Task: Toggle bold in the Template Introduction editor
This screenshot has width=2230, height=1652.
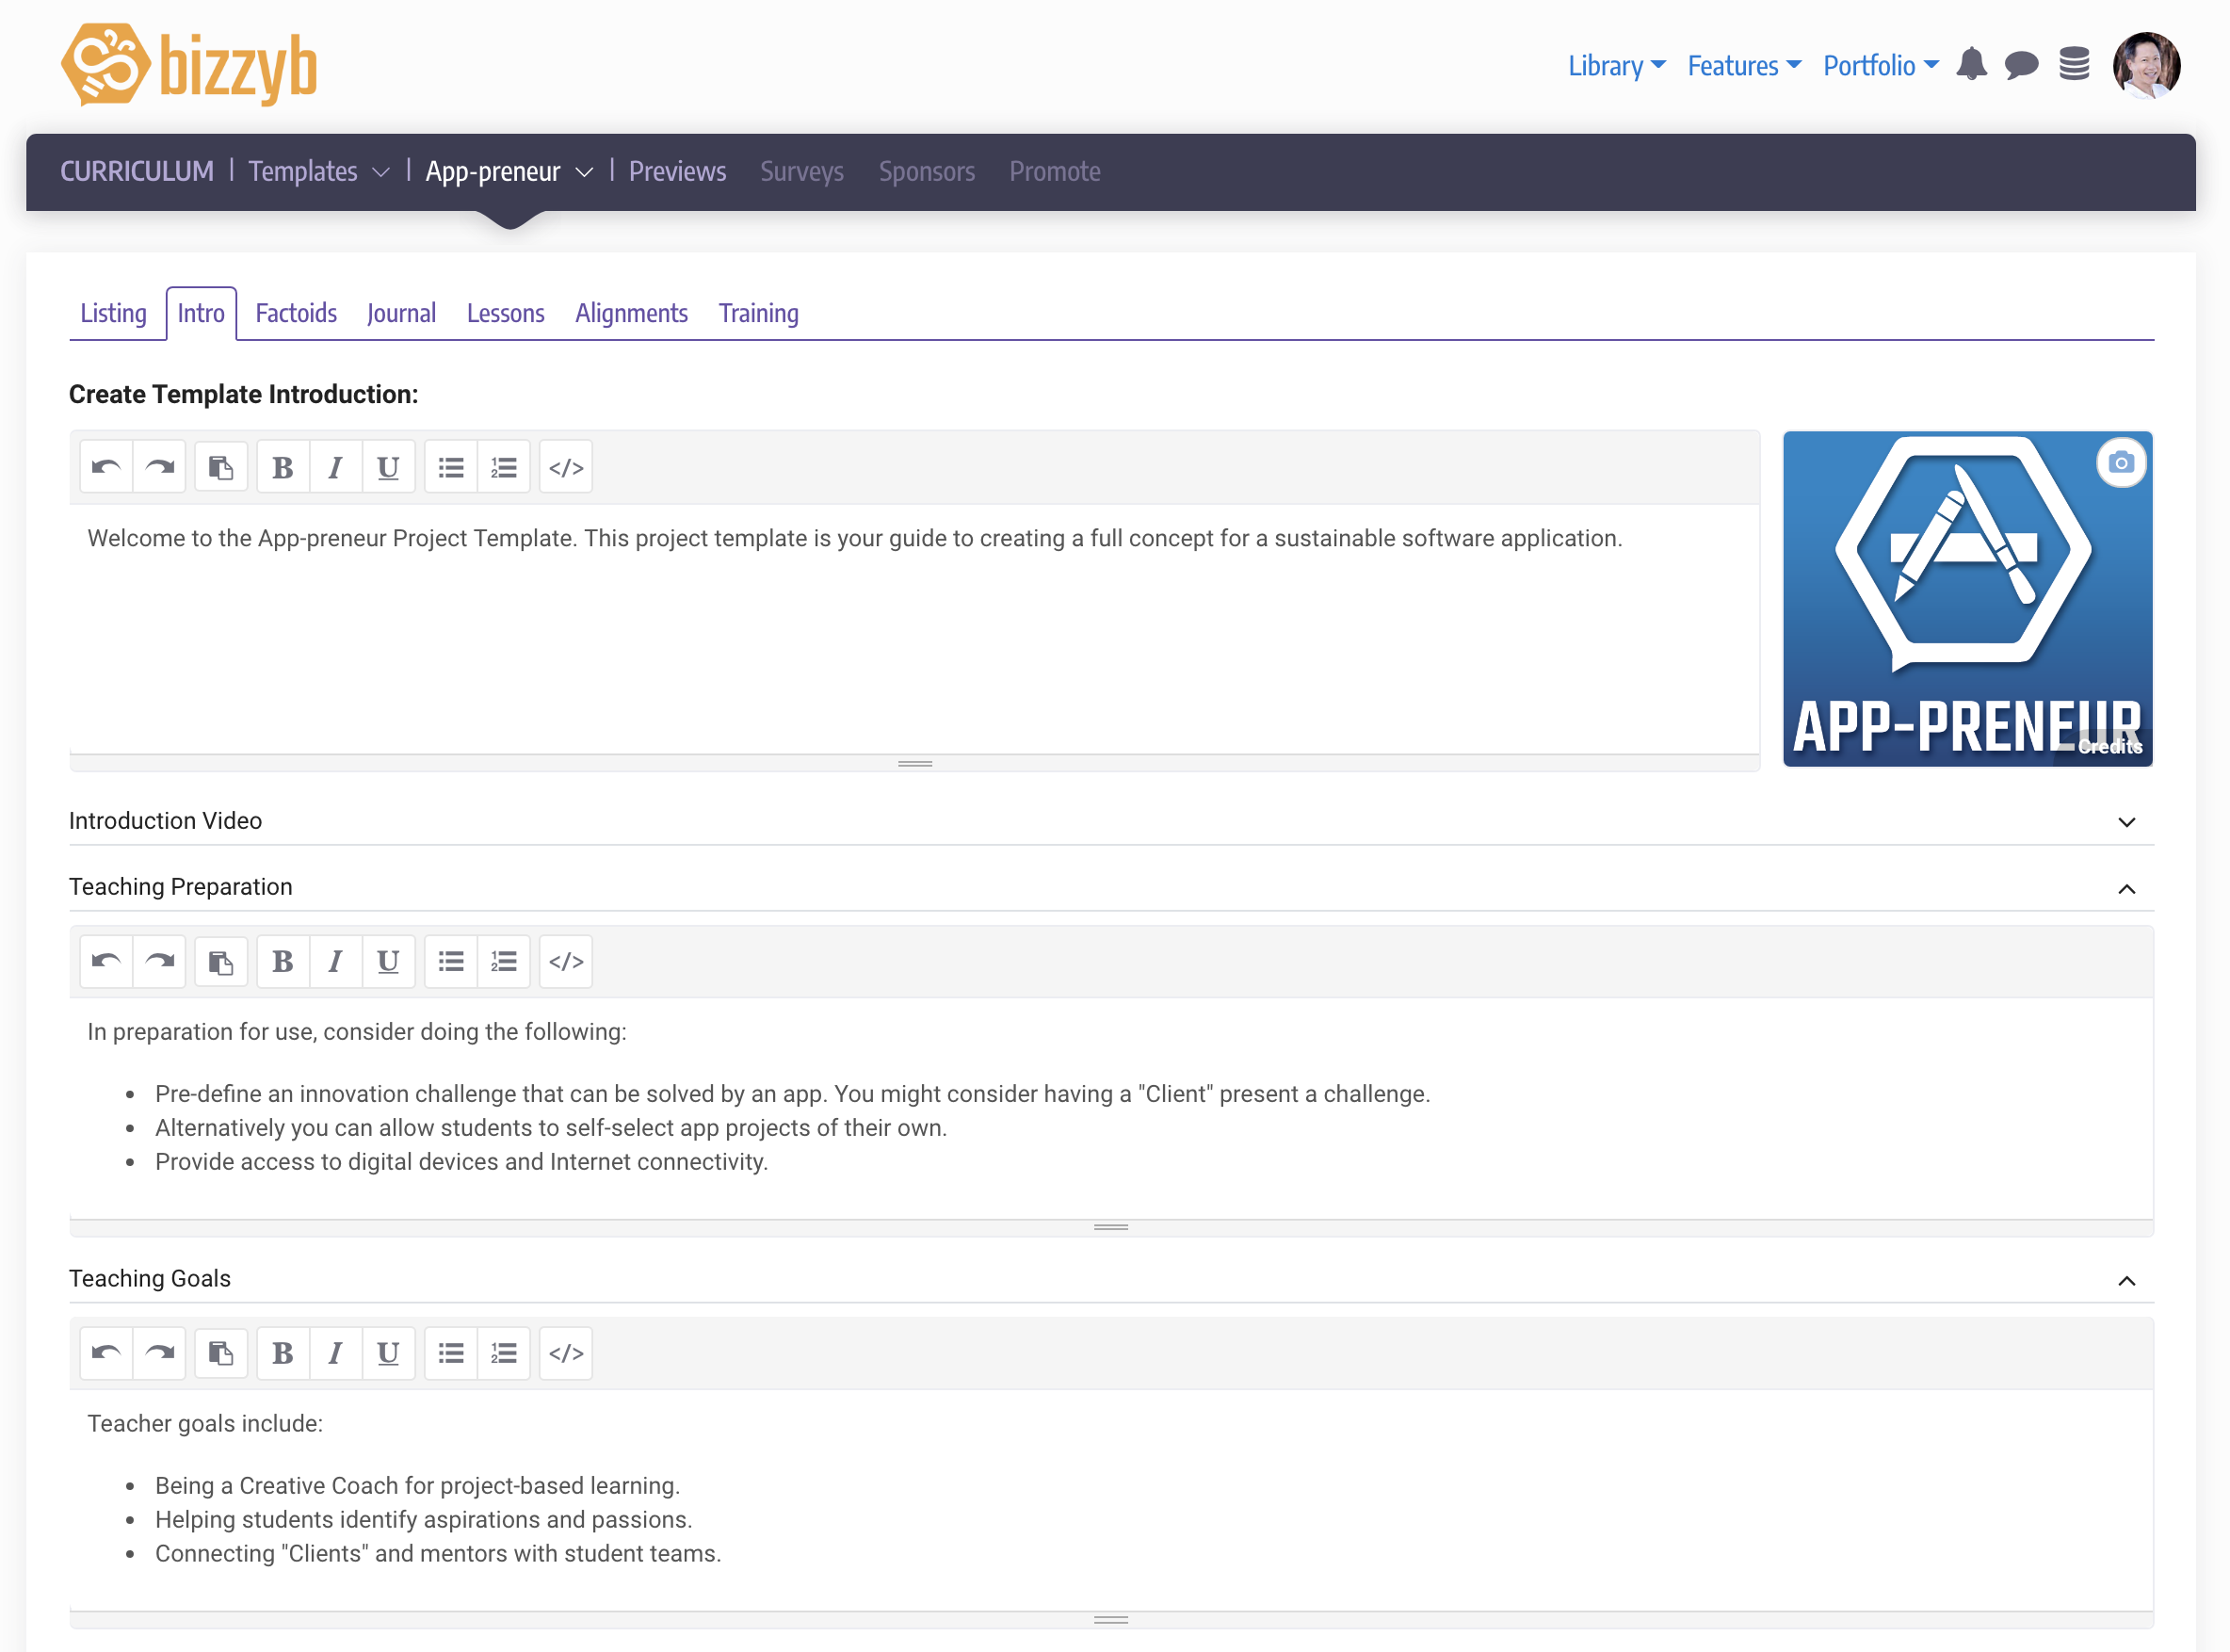Action: pyautogui.click(x=283, y=467)
